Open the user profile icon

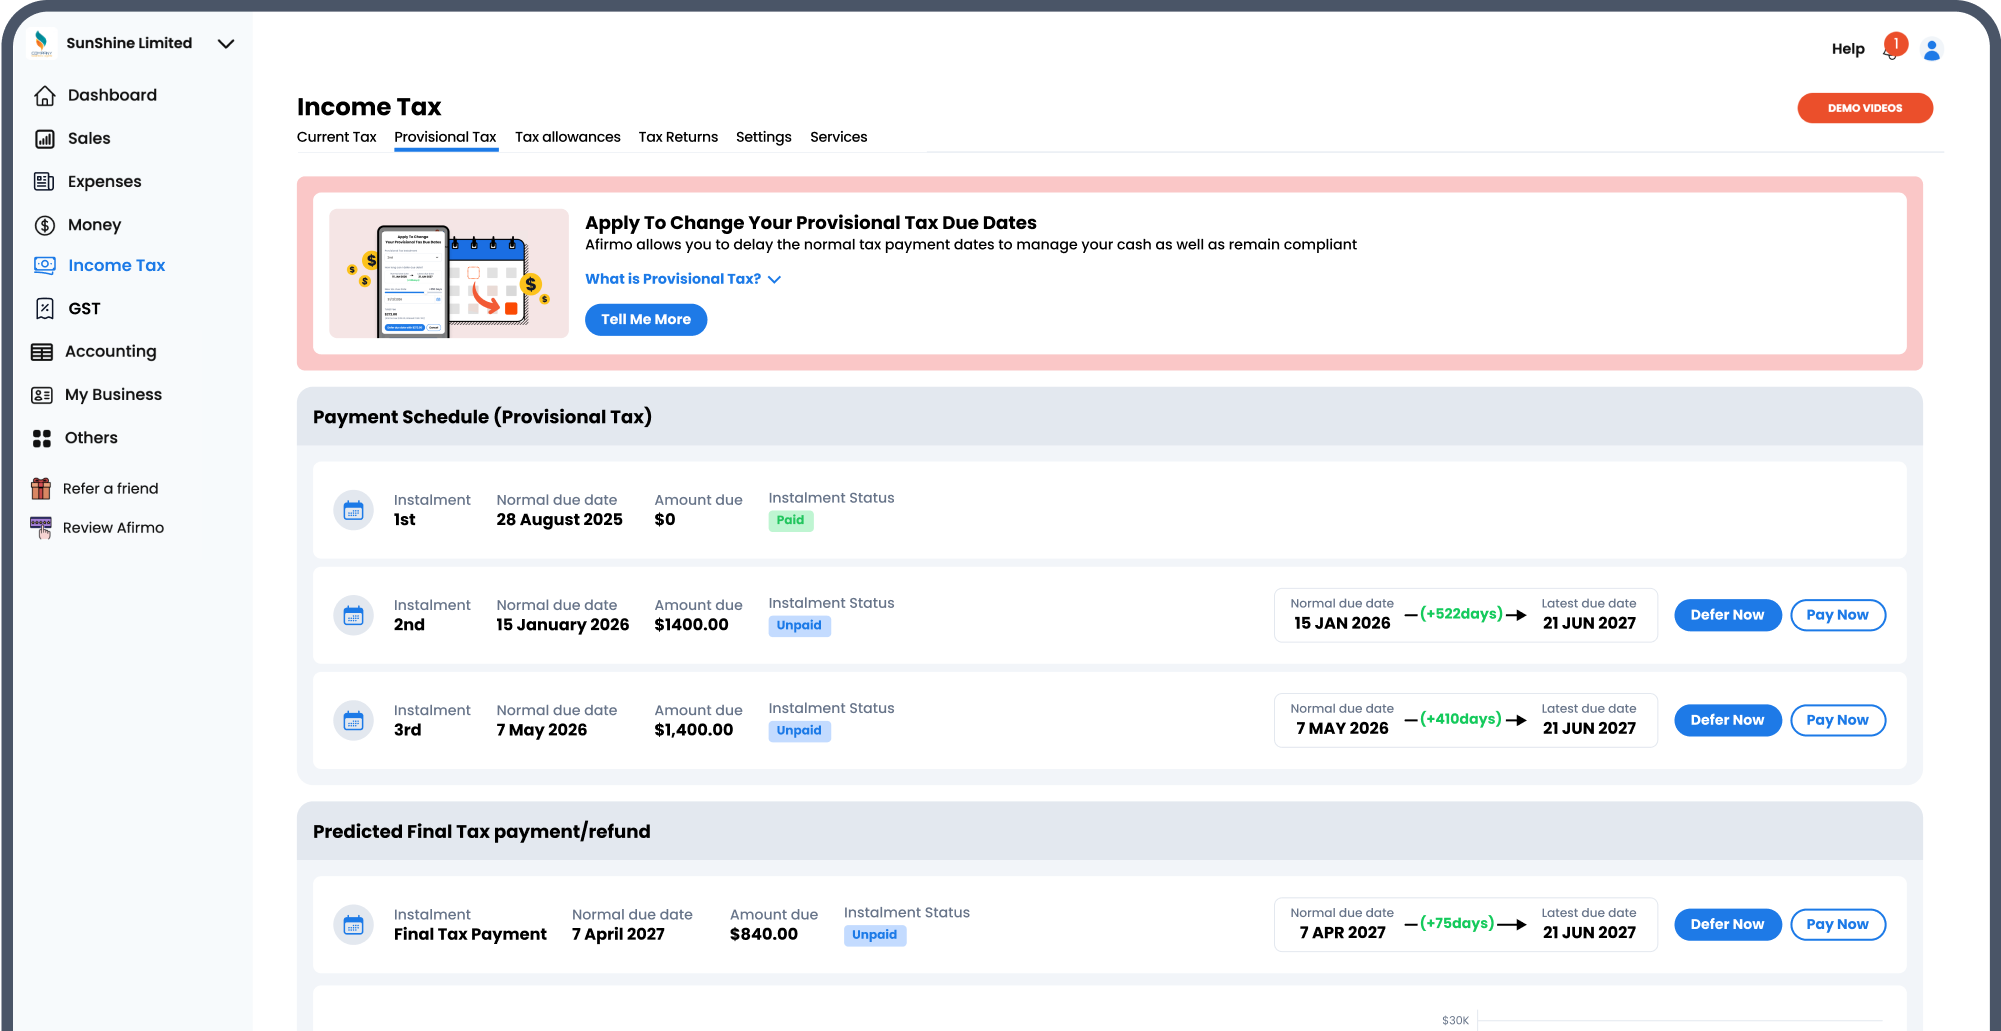click(x=1932, y=49)
